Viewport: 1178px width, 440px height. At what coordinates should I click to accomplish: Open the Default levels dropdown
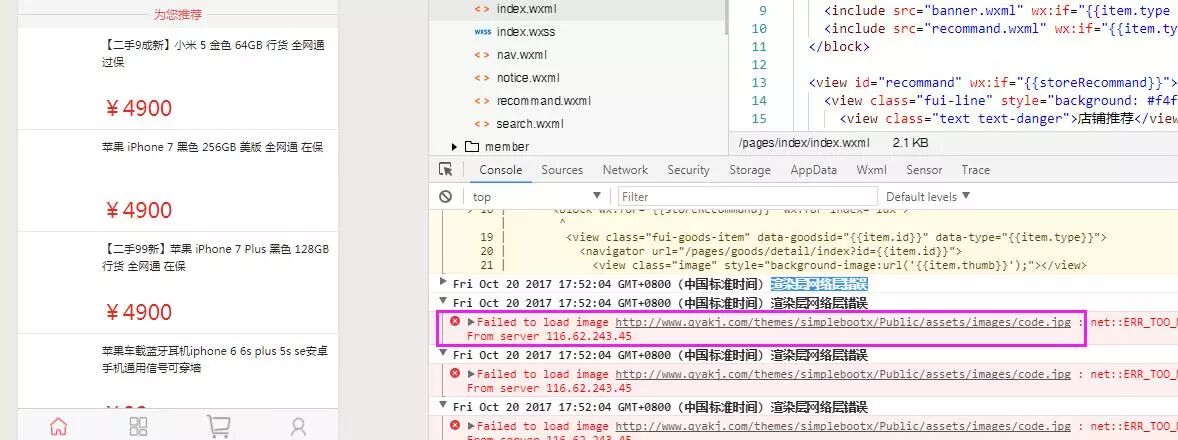(928, 197)
